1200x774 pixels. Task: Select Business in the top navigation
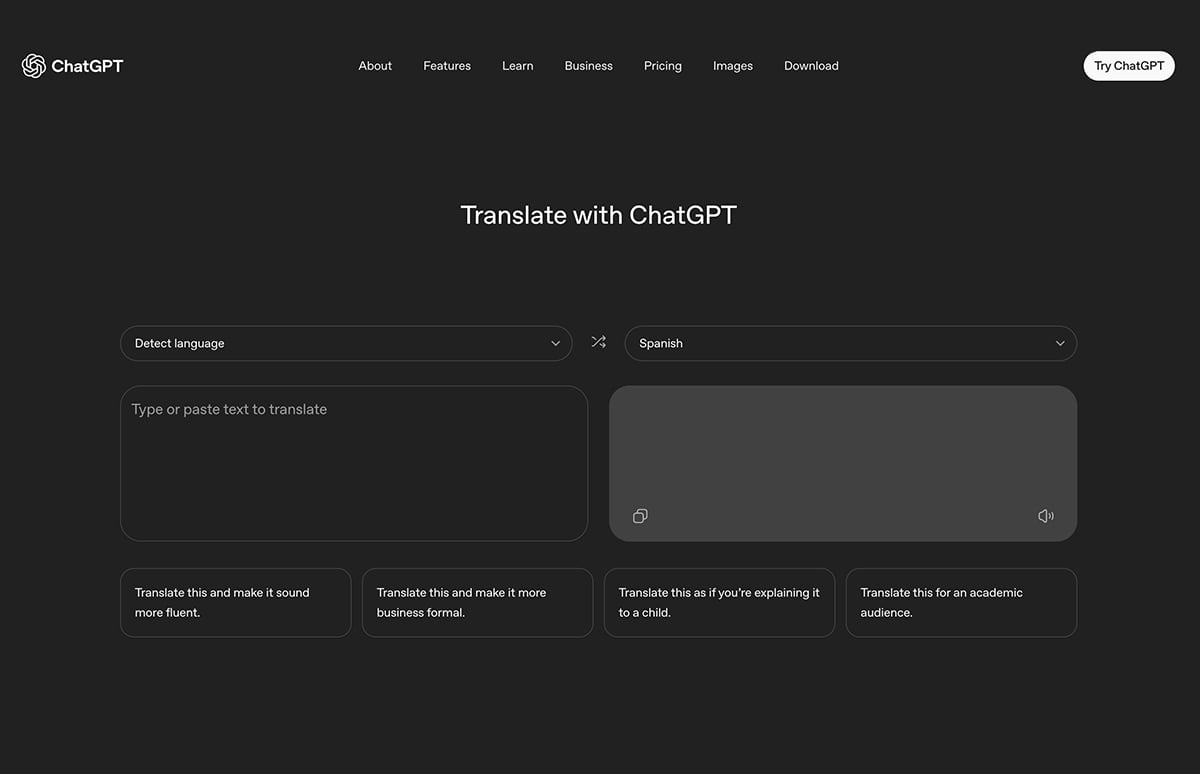[x=589, y=66]
